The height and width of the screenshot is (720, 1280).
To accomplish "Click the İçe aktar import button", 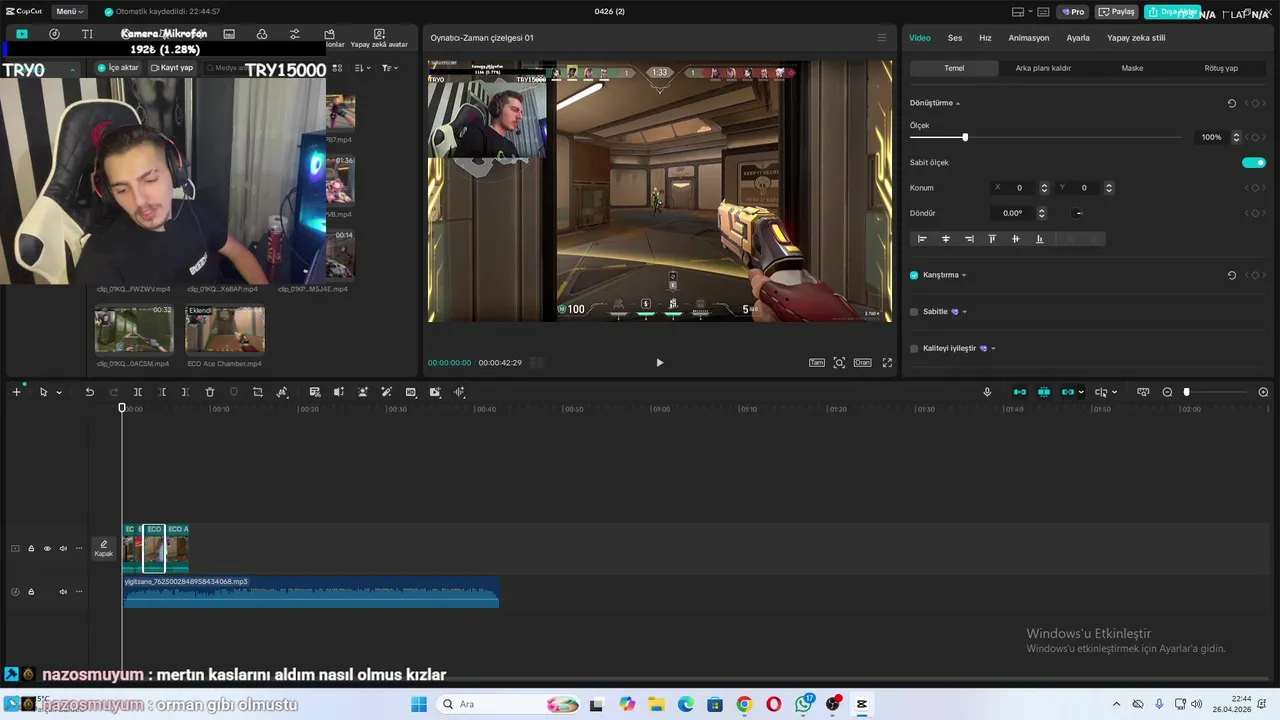I will tap(119, 68).
